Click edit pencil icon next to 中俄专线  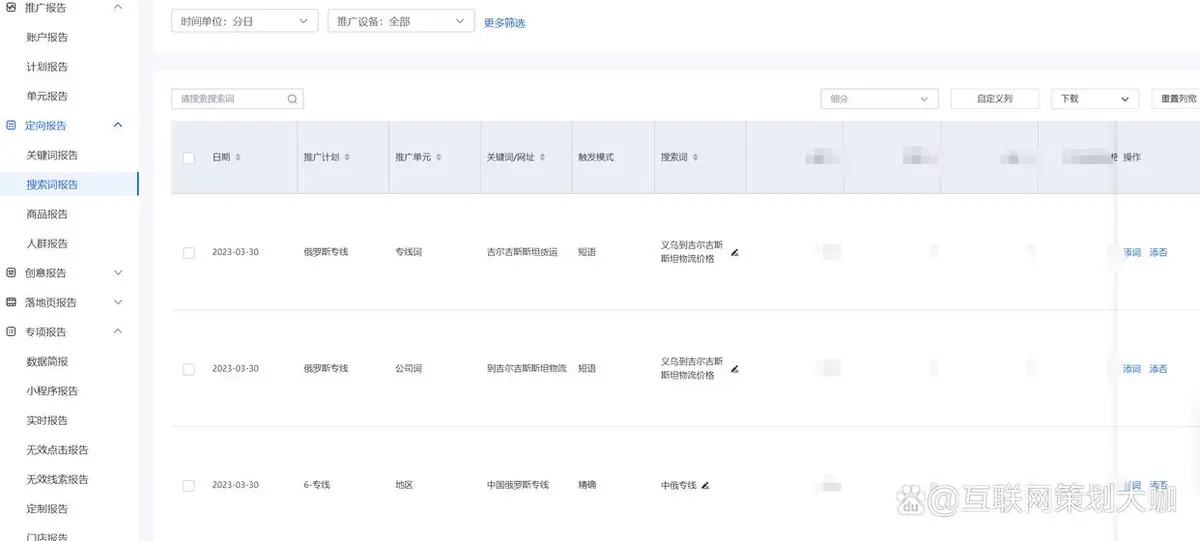coord(705,485)
